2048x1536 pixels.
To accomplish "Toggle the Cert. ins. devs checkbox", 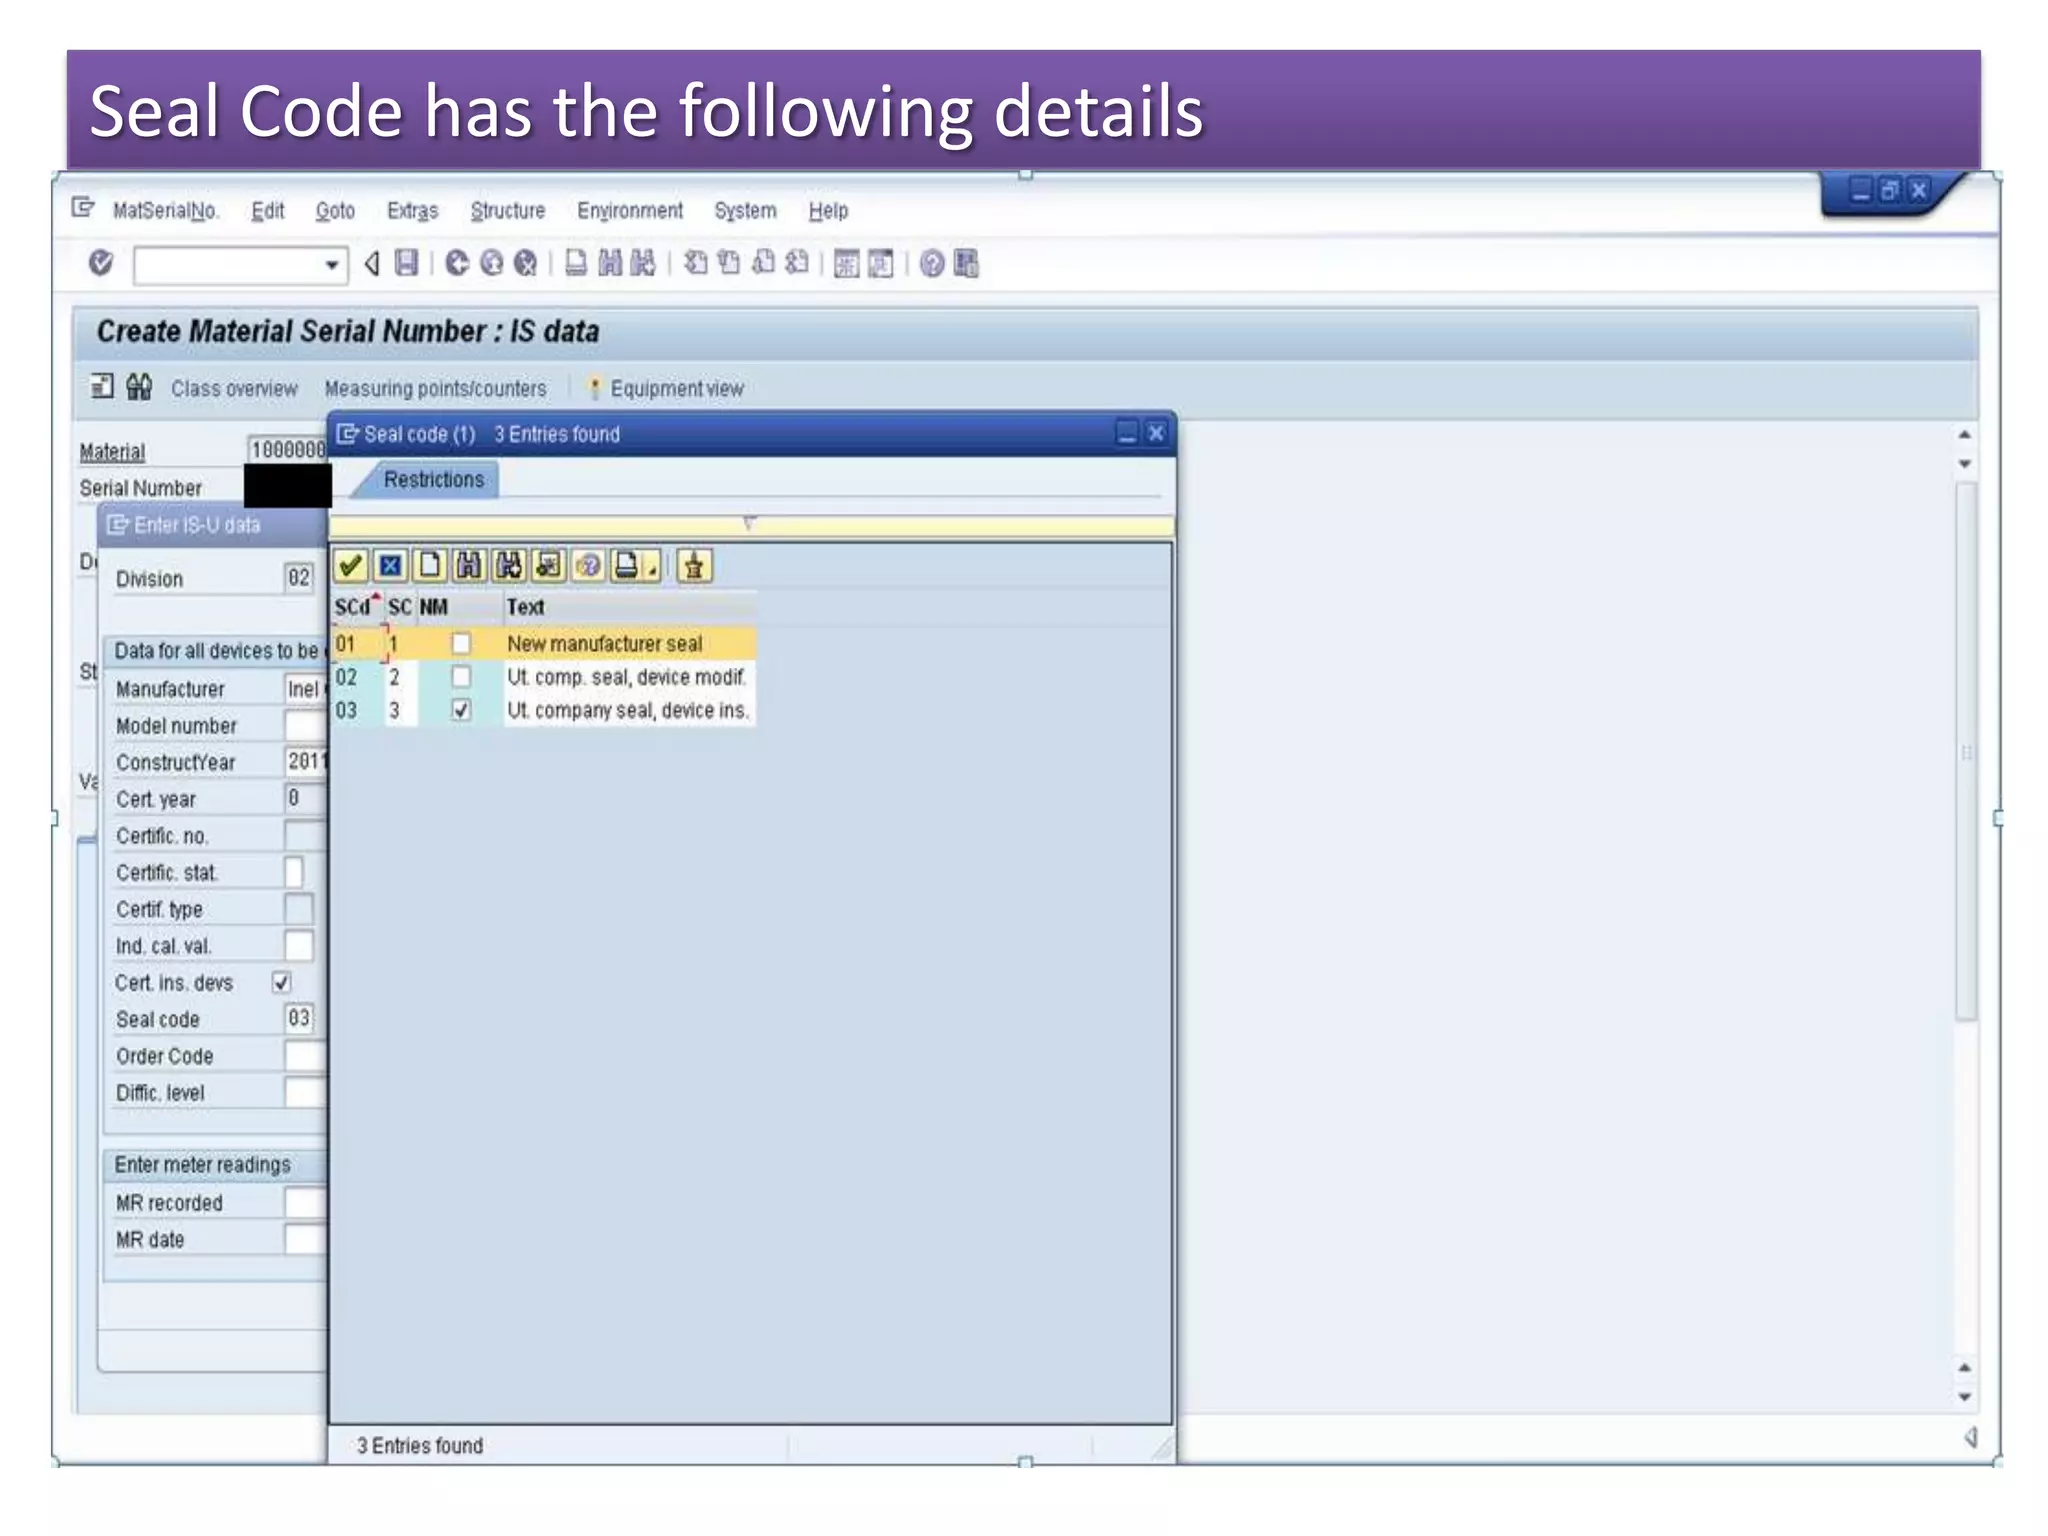I will (x=282, y=982).
